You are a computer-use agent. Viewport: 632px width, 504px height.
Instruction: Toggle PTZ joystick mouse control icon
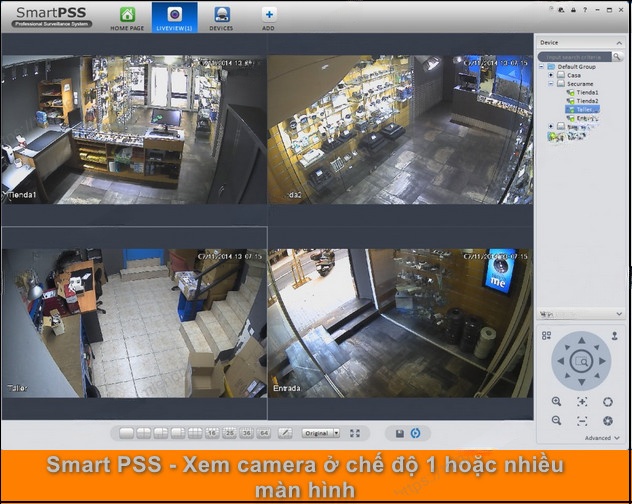(x=614, y=335)
